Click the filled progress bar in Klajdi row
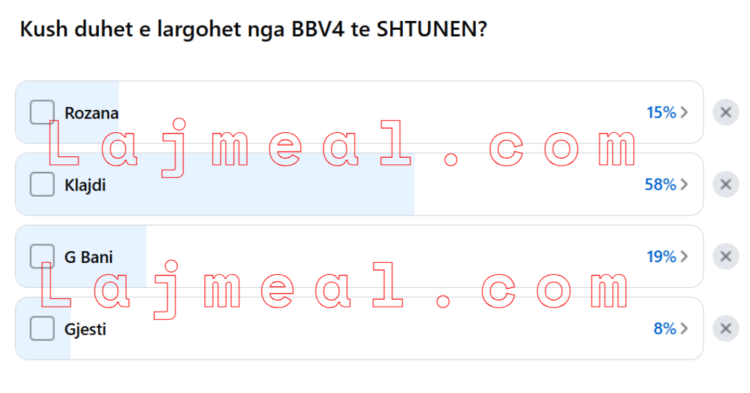The width and height of the screenshot is (750, 393). pyautogui.click(x=215, y=185)
